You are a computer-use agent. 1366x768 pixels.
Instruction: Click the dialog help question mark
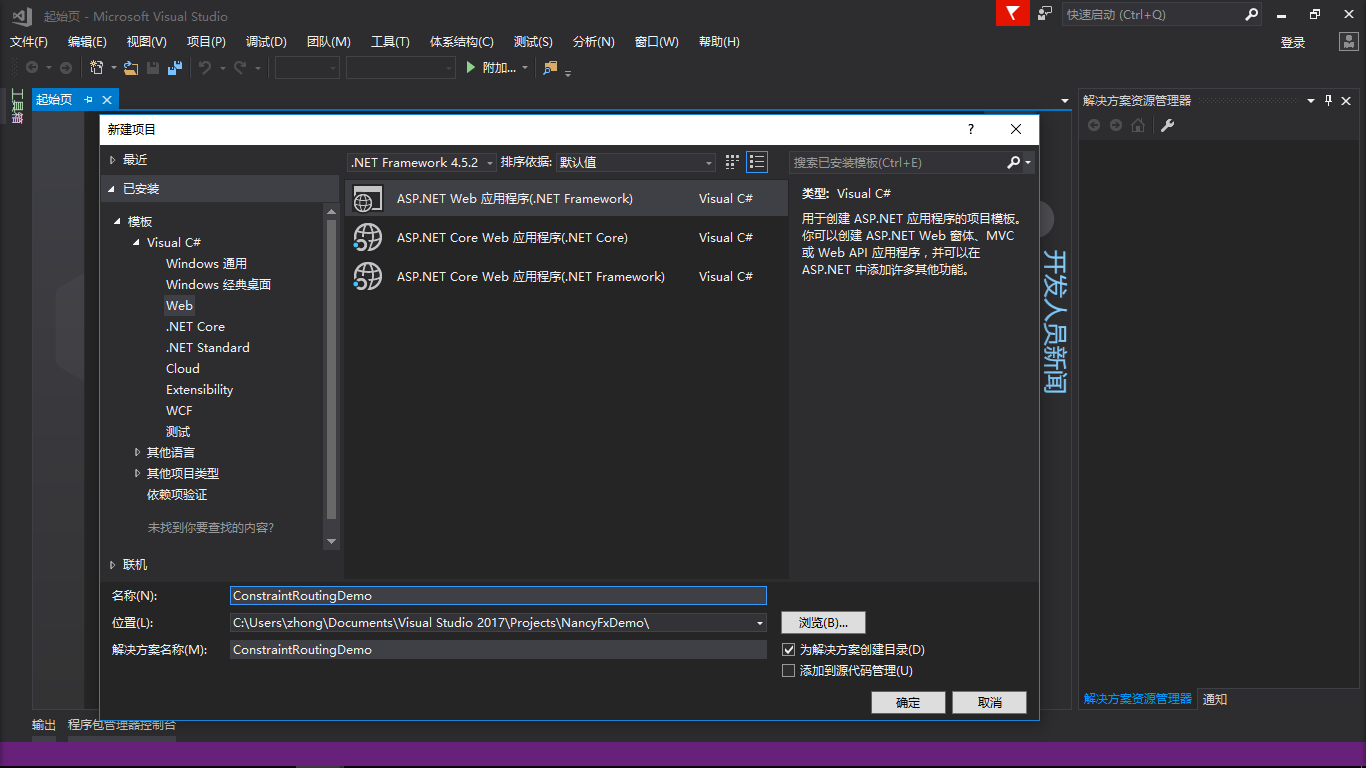click(970, 129)
